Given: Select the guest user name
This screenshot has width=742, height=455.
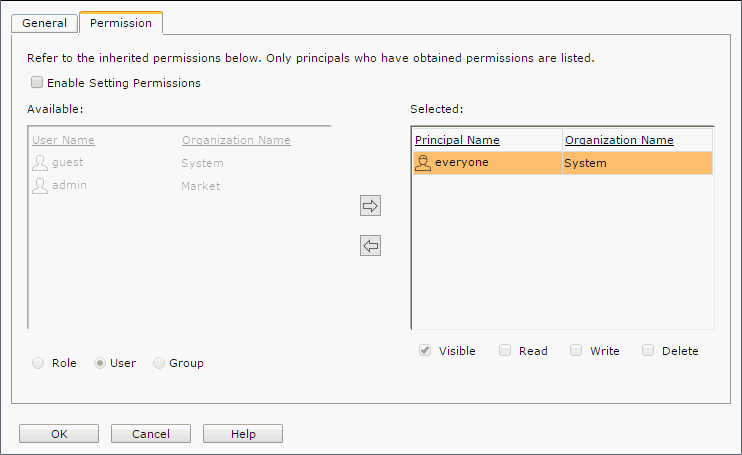Looking at the screenshot, I should pos(68,162).
